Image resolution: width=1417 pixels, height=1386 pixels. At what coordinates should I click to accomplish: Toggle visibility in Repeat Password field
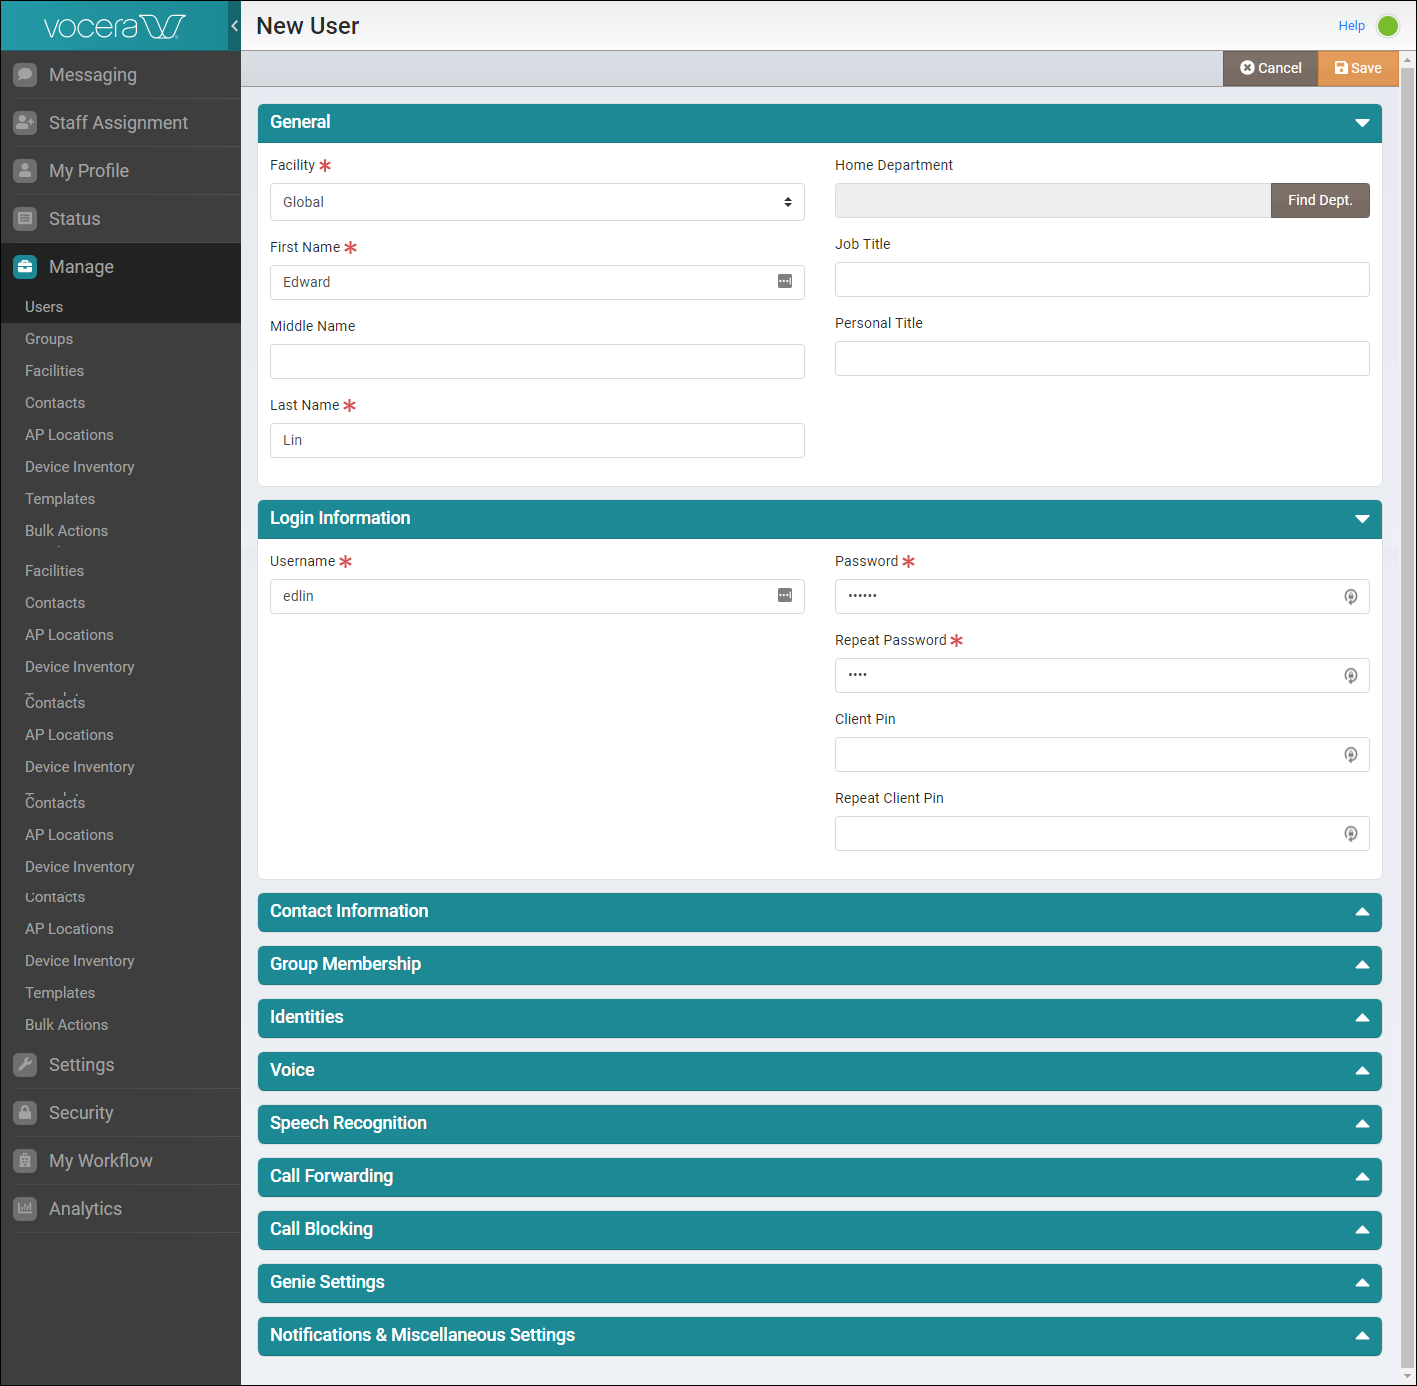[1350, 676]
